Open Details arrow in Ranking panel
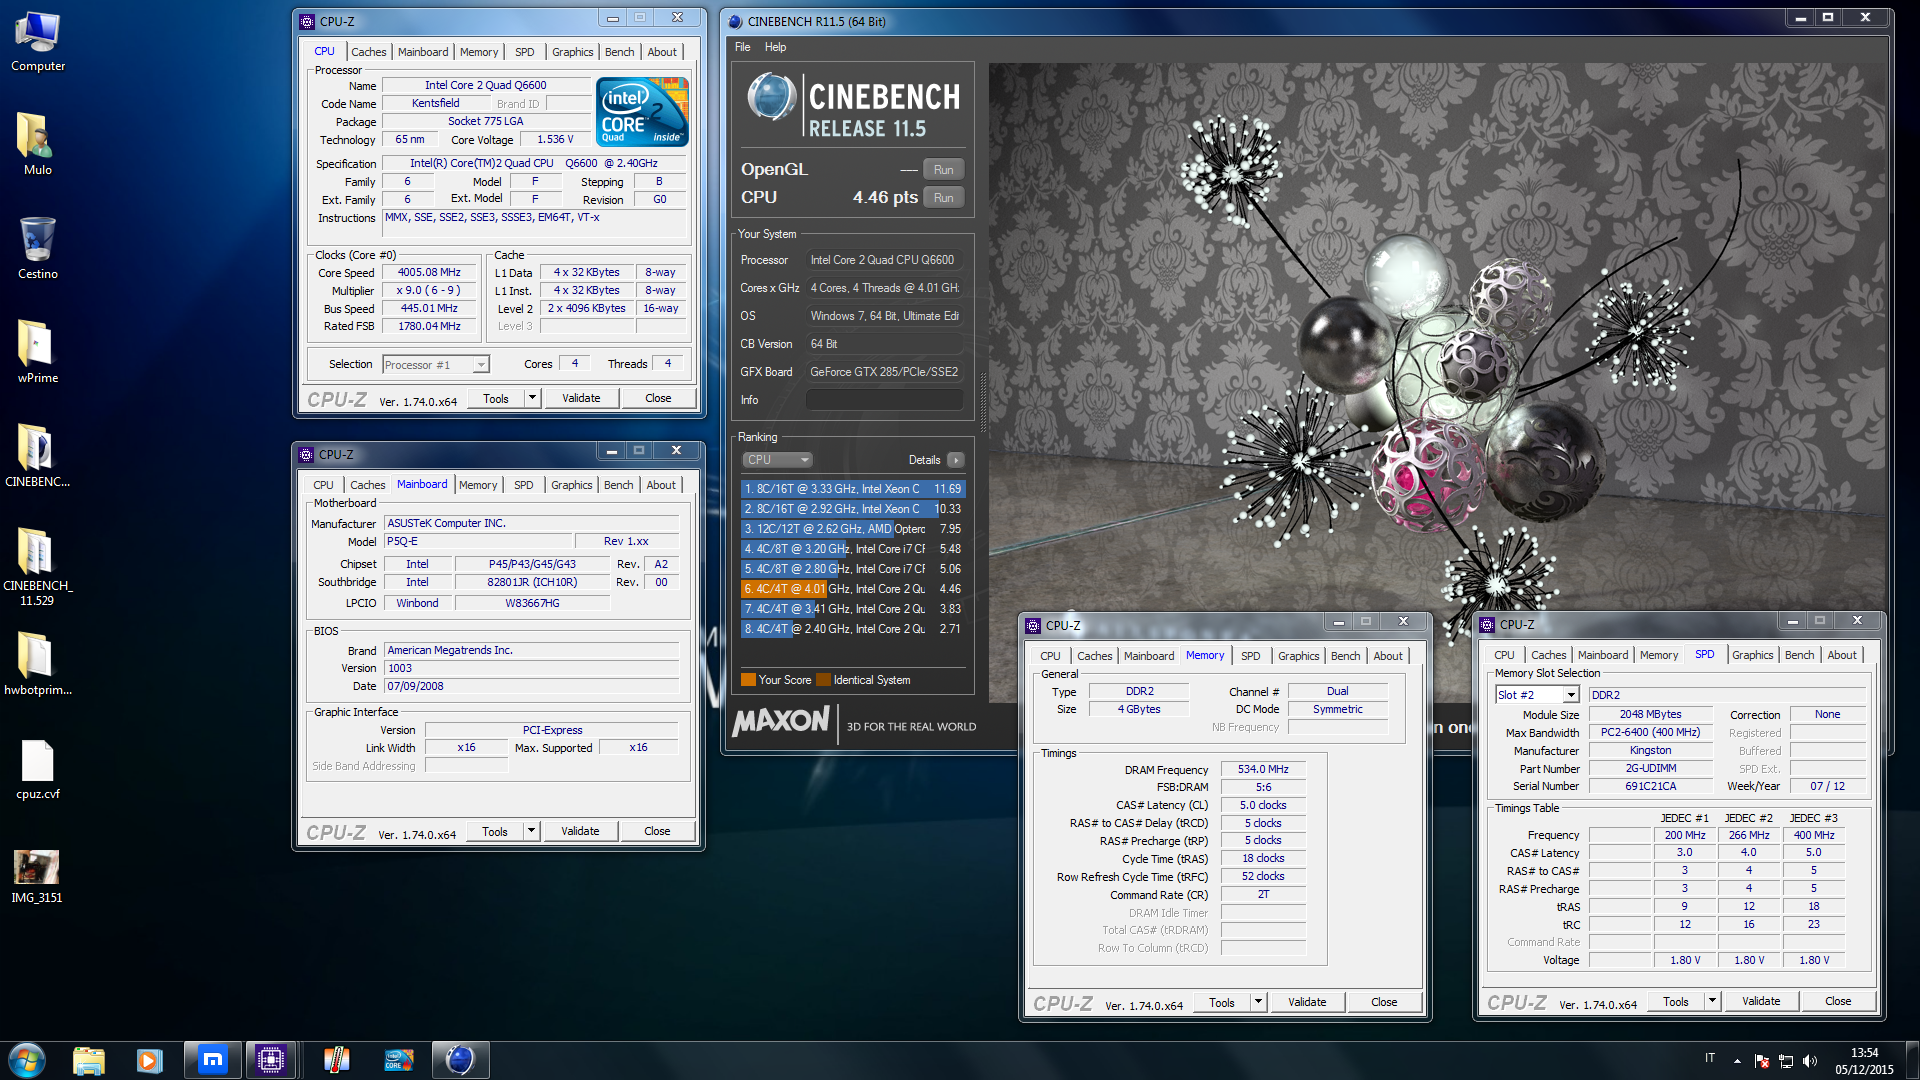 956,460
